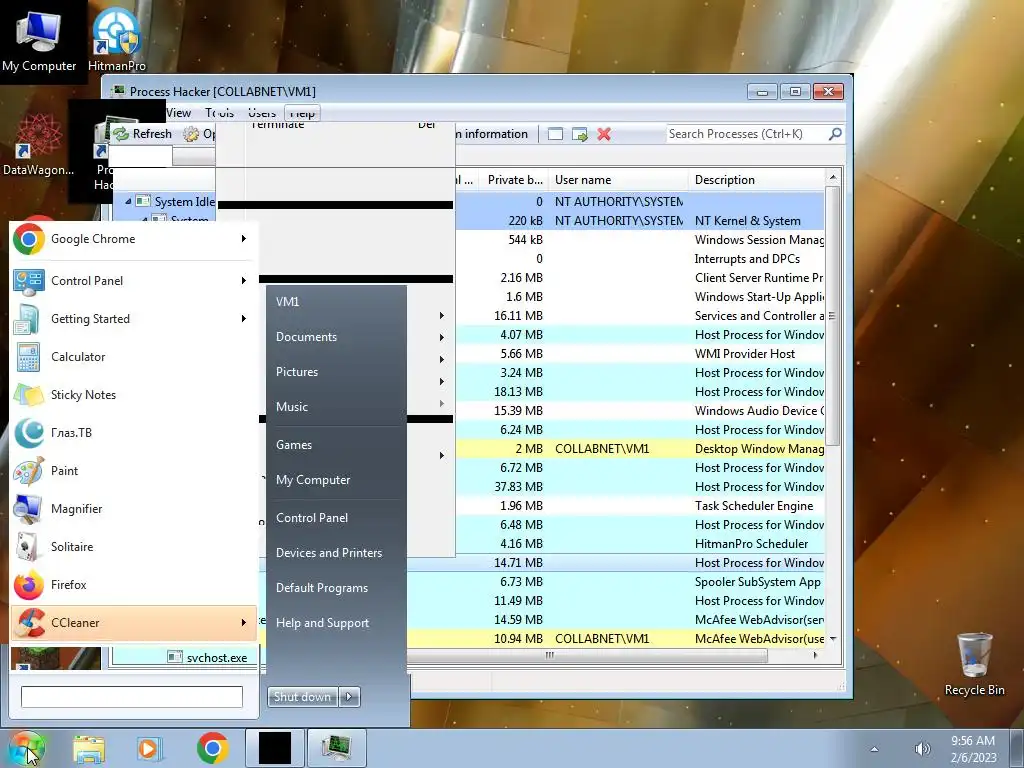Image resolution: width=1024 pixels, height=768 pixels.
Task: Open Games from the Start menu right pane
Action: 294,445
